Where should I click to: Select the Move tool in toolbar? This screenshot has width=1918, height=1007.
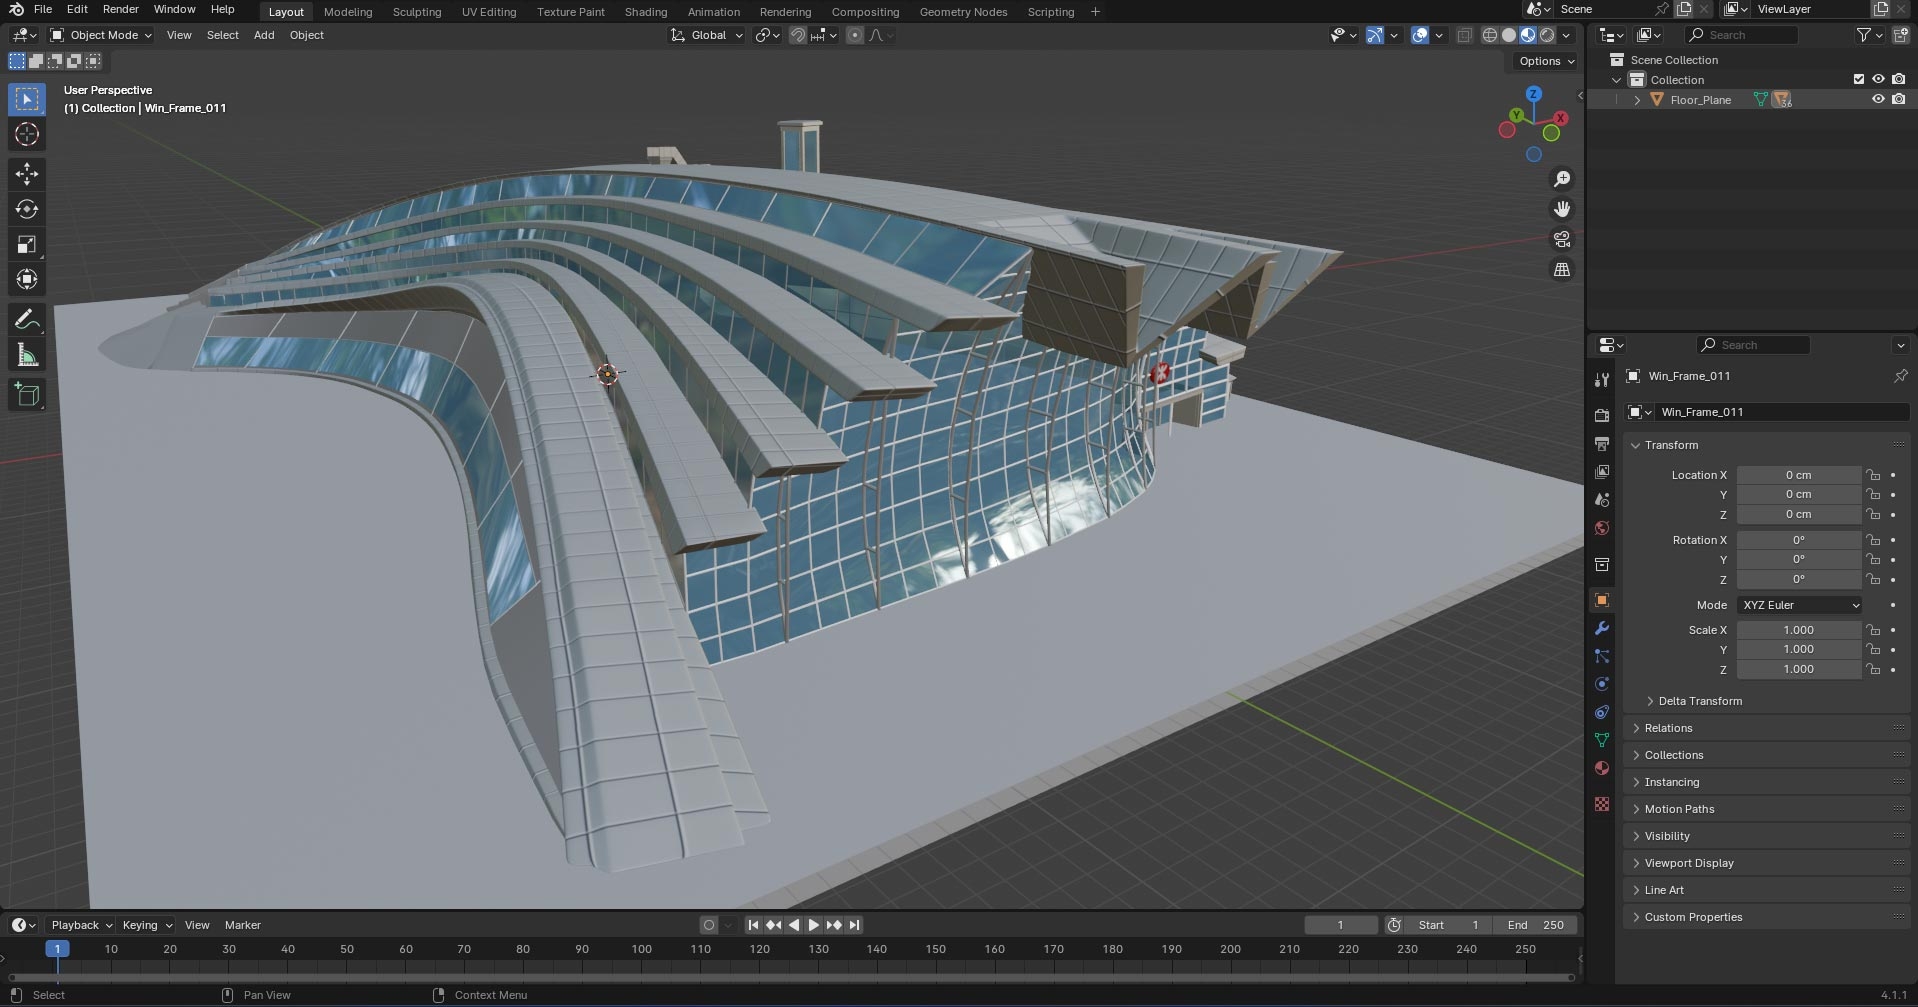tap(27, 173)
